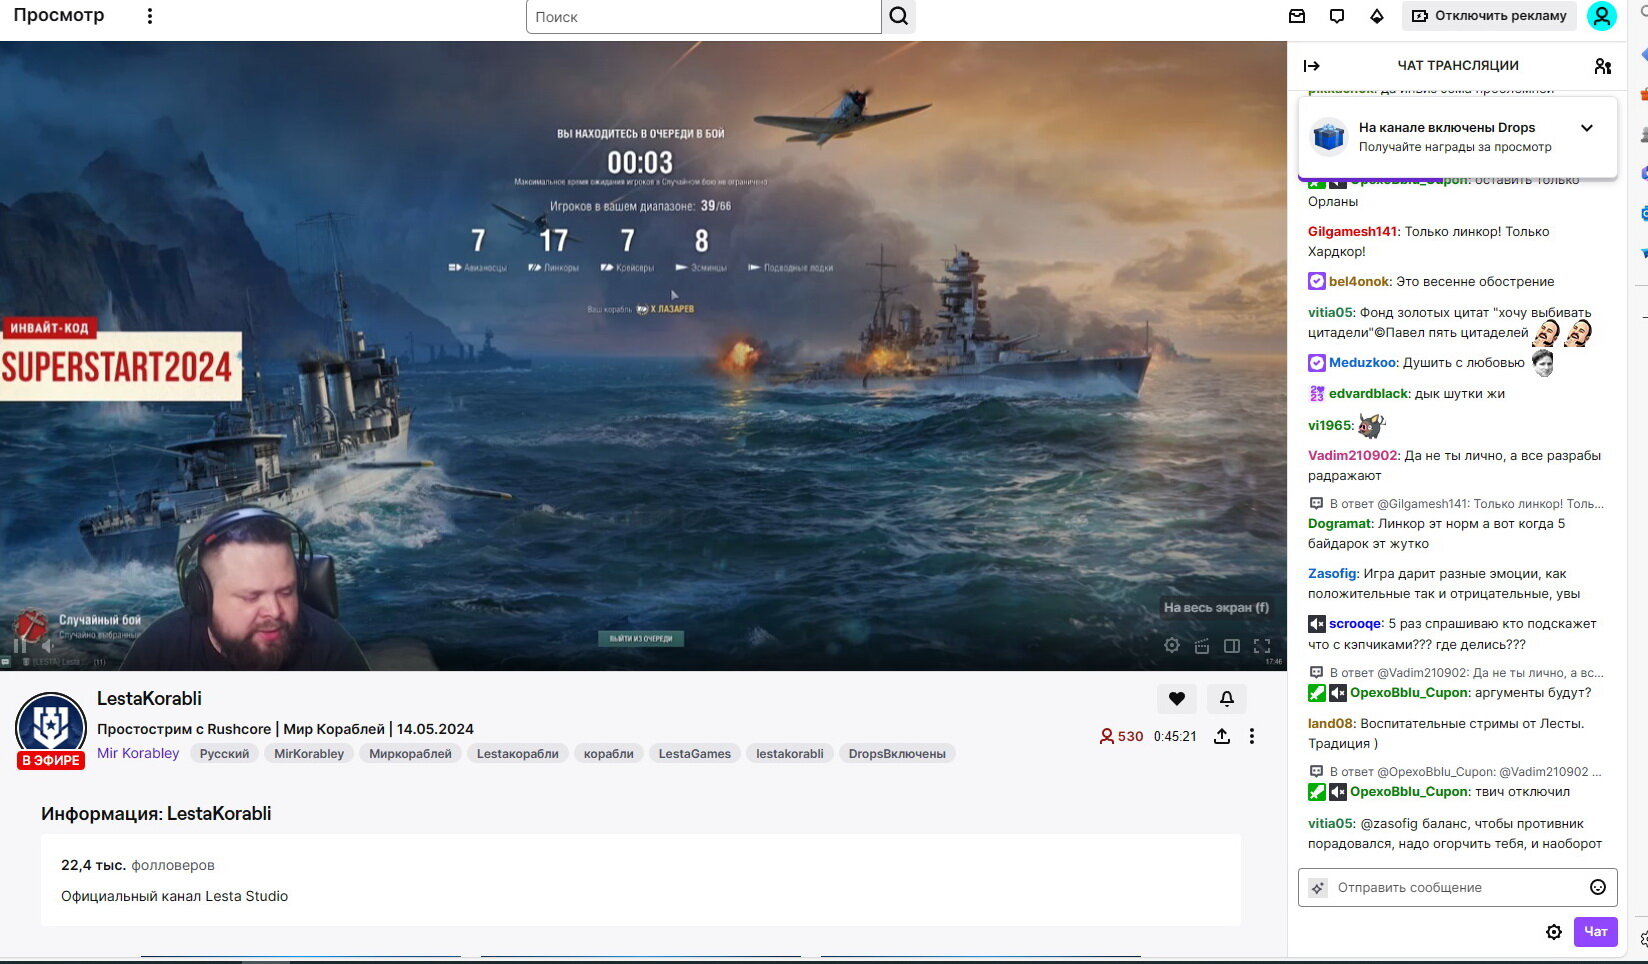This screenshot has height=964, width=1648.
Task: Open stream options three-dot menu
Action: click(x=1252, y=736)
